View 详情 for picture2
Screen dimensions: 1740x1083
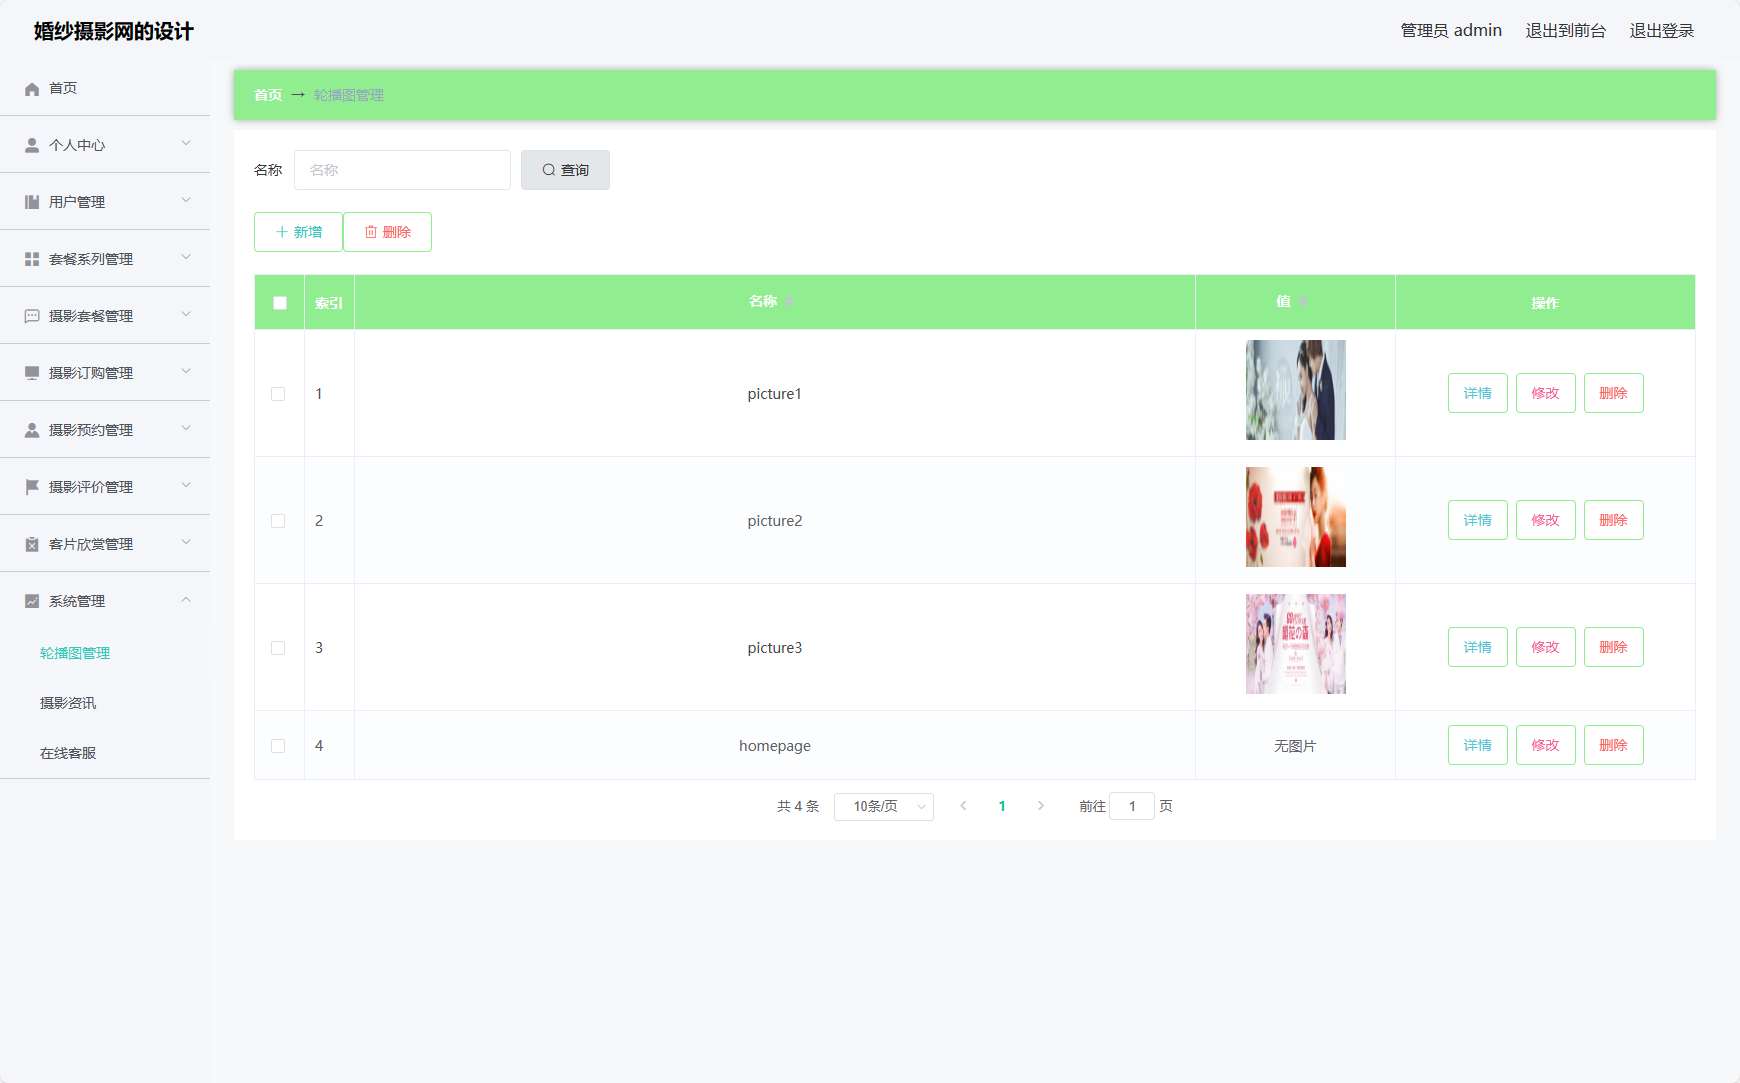[1478, 520]
